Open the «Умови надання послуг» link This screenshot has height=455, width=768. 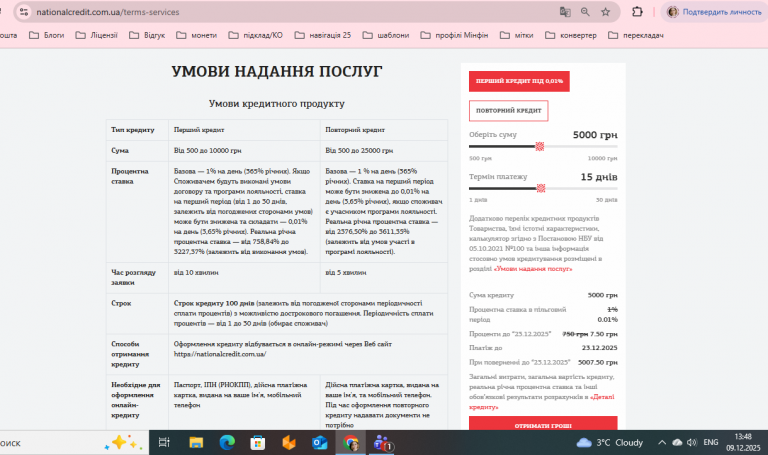pyautogui.click(x=533, y=269)
